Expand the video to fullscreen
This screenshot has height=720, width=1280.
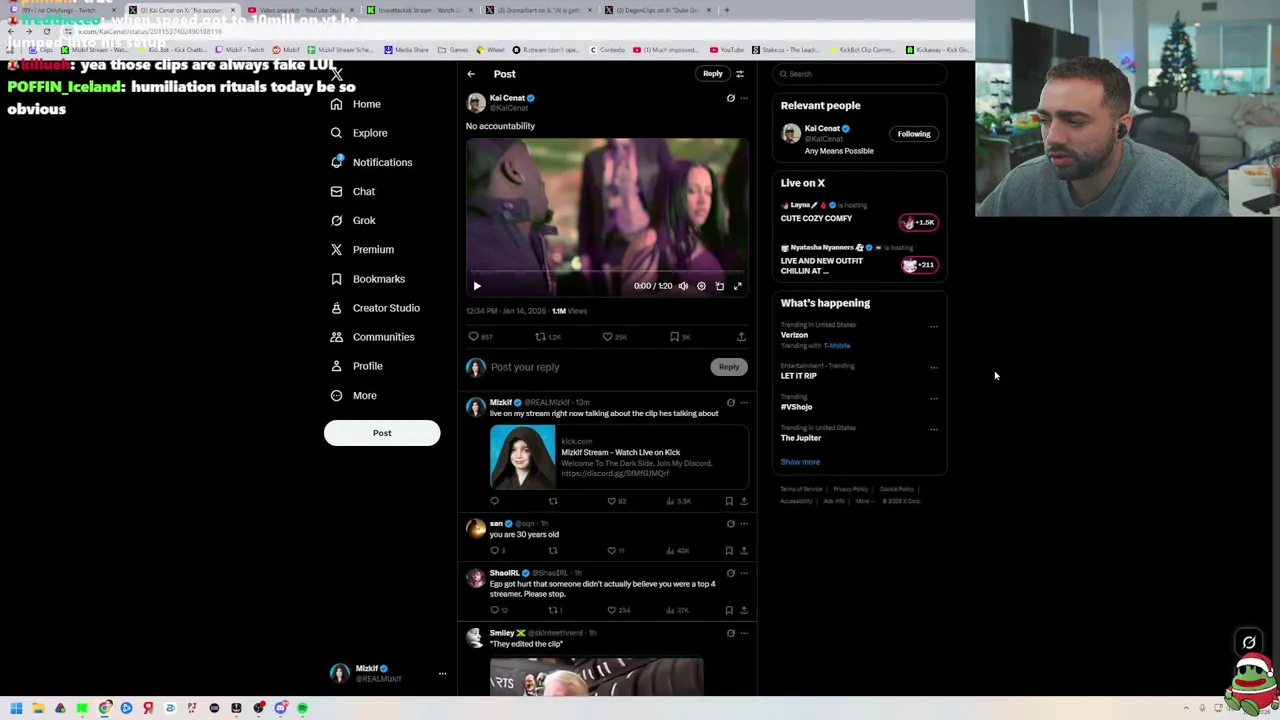[737, 286]
